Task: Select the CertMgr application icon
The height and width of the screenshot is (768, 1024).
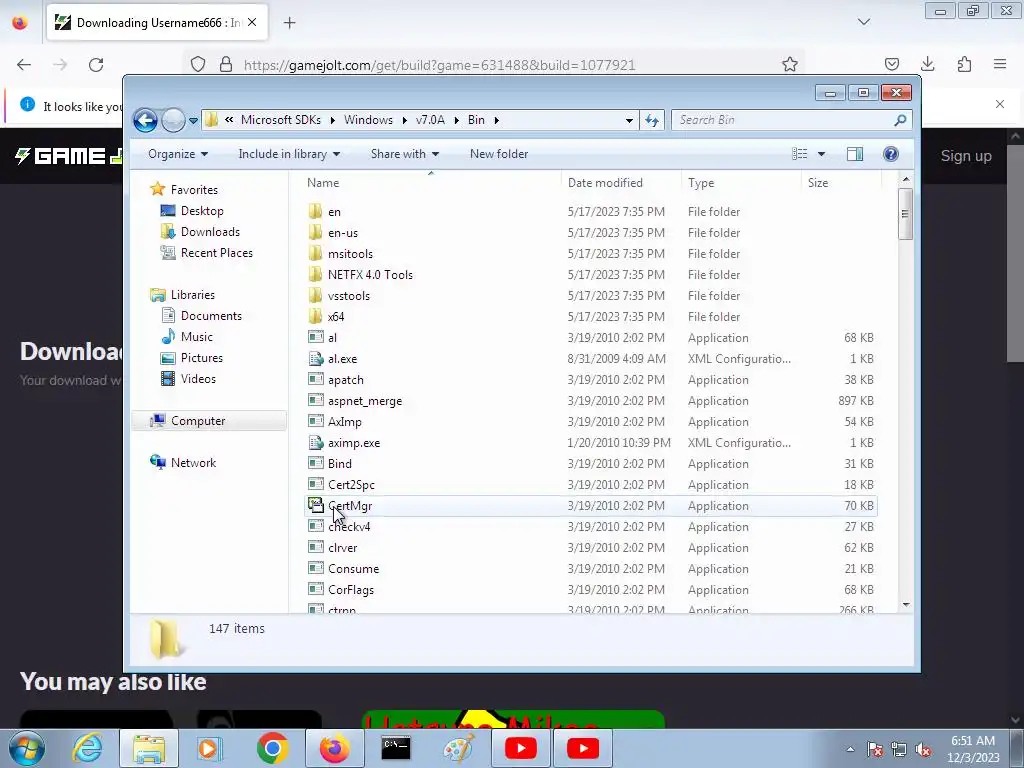Action: tap(315, 505)
